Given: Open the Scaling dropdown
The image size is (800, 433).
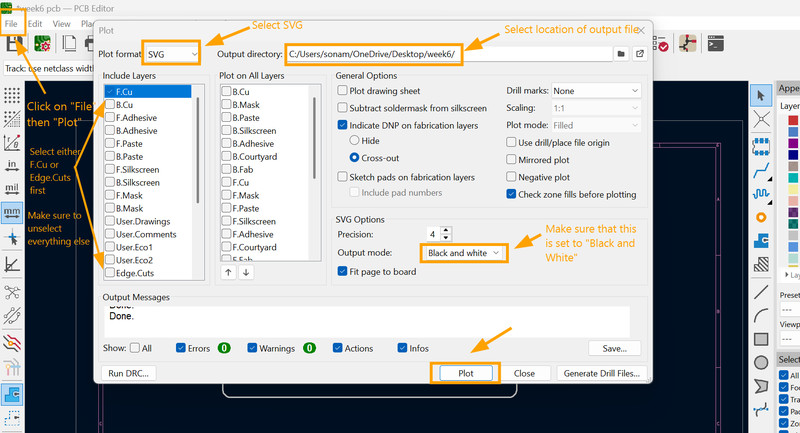Looking at the screenshot, I should click(x=596, y=108).
